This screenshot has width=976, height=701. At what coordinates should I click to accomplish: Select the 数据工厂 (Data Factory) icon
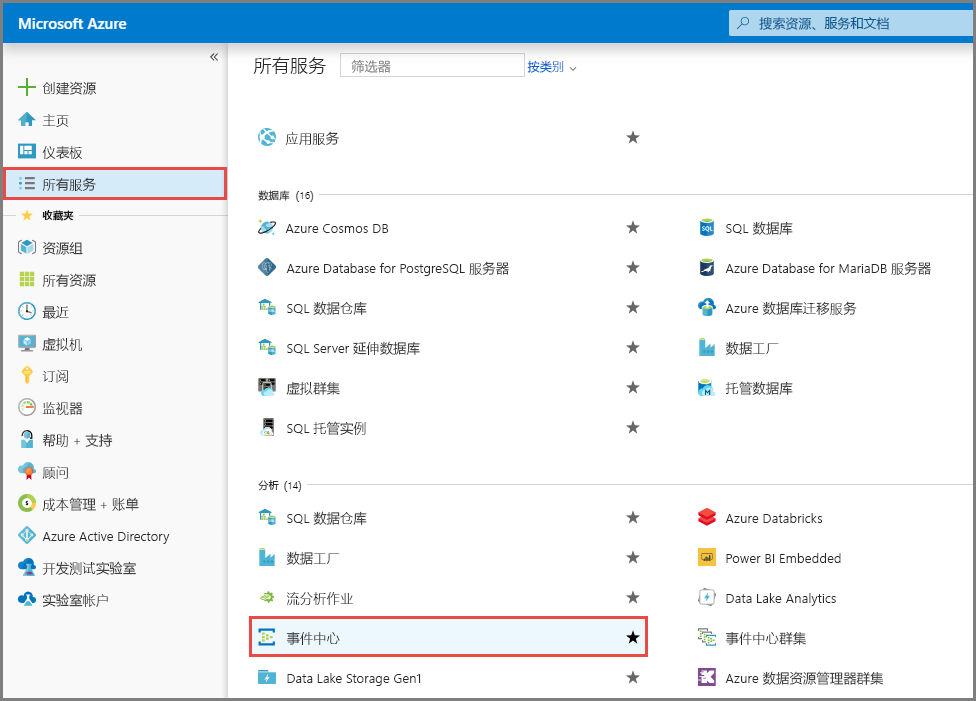pyautogui.click(x=267, y=558)
